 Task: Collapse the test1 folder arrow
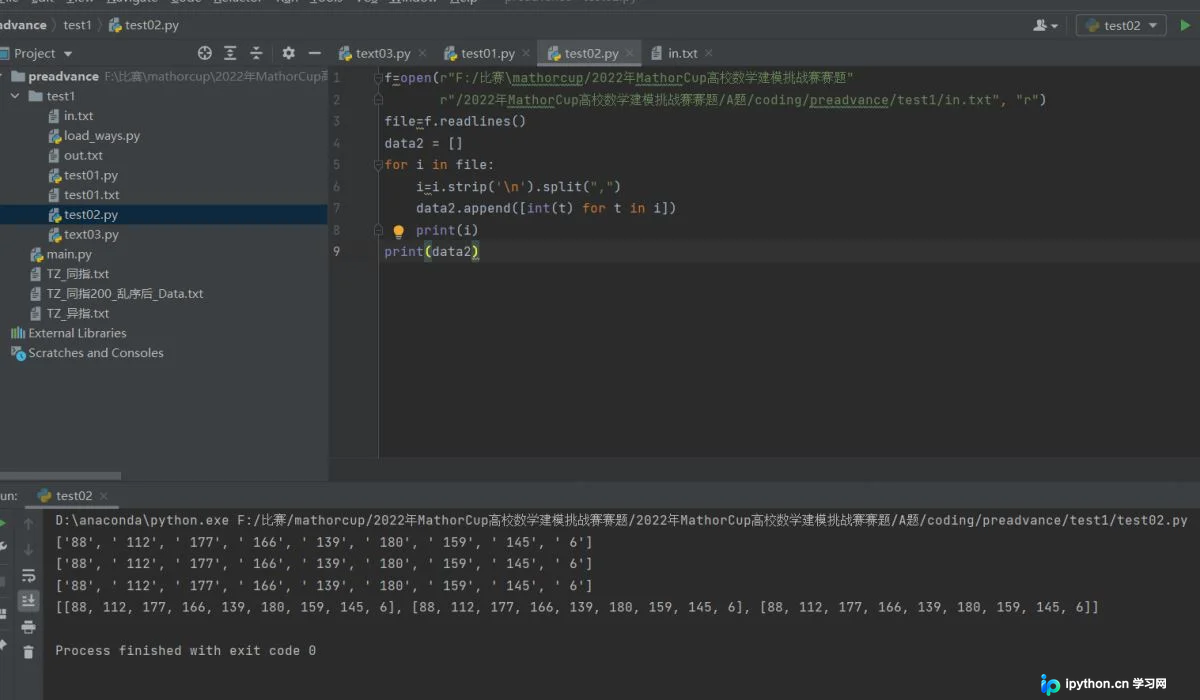coord(15,96)
